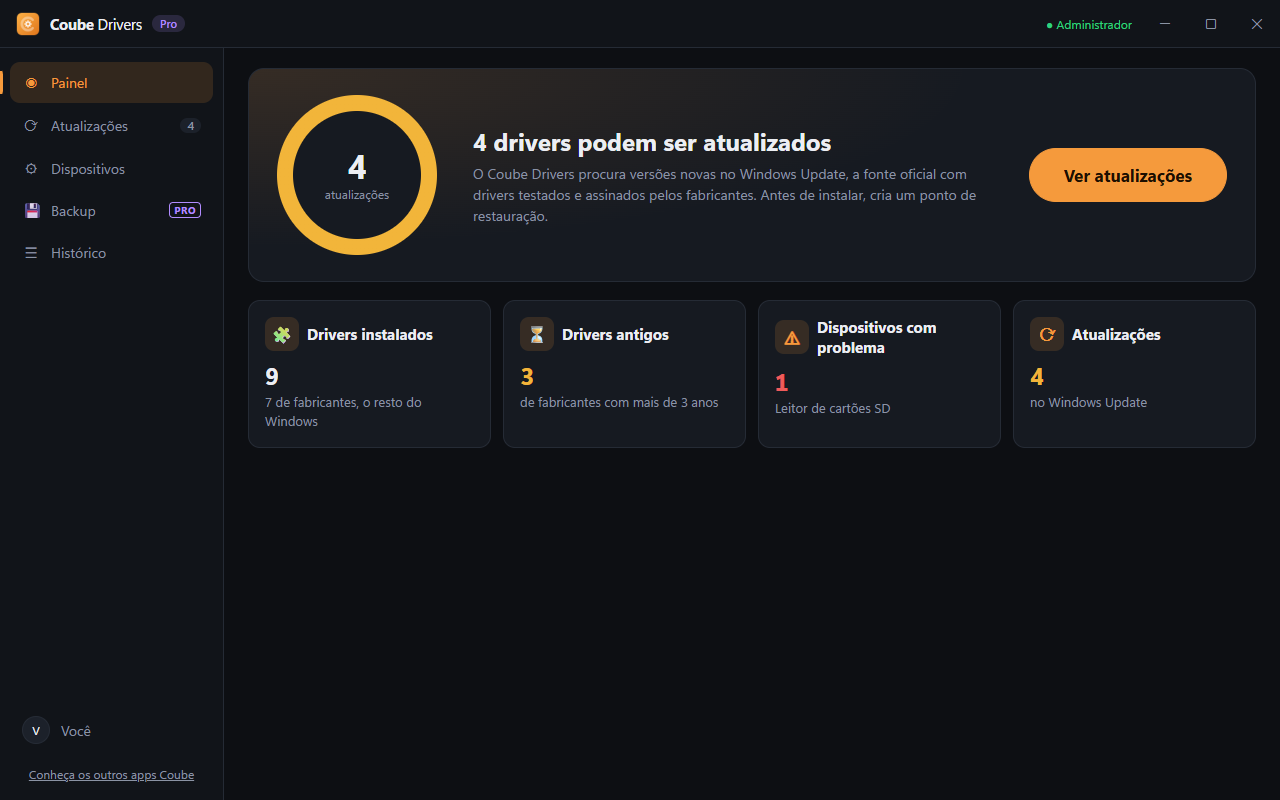Click the 'Leitor de cartões SD' text
Viewport: 1280px width, 800px height.
click(832, 408)
